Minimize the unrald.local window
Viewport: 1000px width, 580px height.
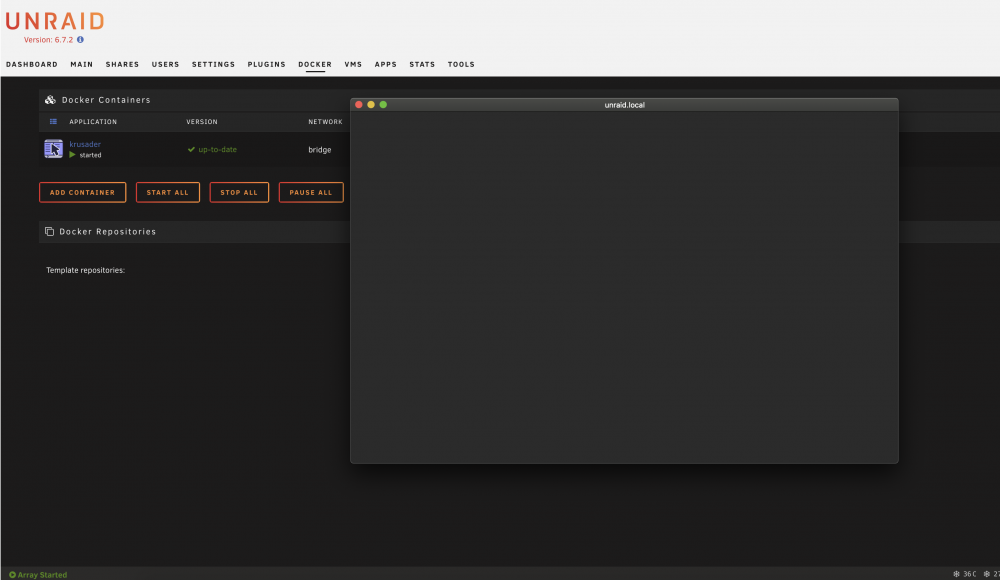tap(371, 105)
